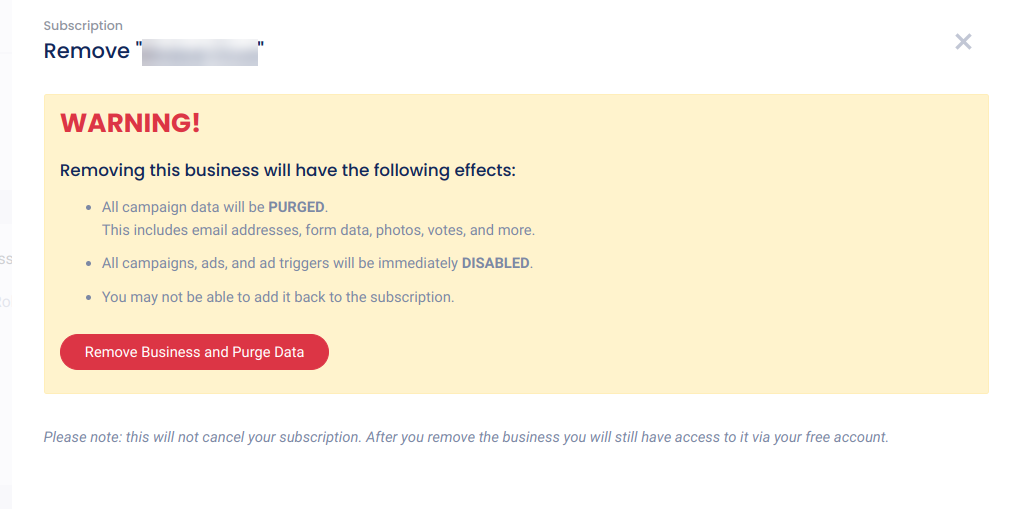Click the word Remove in the title
1012x509 pixels.
(86, 51)
